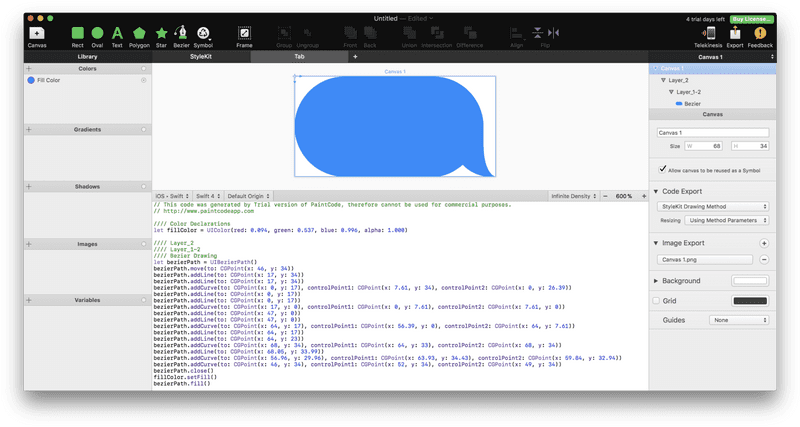Switch to the Tab canvas tab
Screen dimensions: 800x427
click(298, 56)
